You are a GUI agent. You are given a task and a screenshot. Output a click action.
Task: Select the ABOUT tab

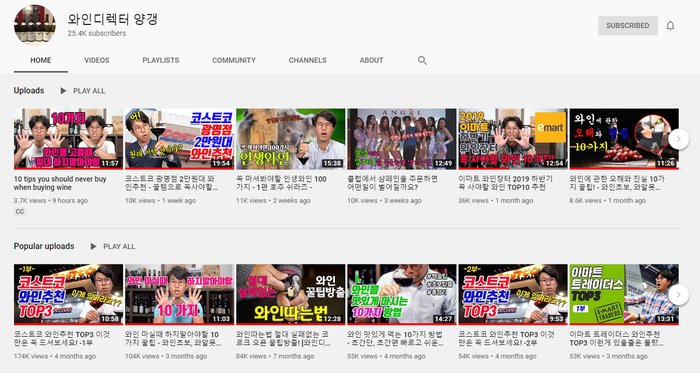coord(371,60)
